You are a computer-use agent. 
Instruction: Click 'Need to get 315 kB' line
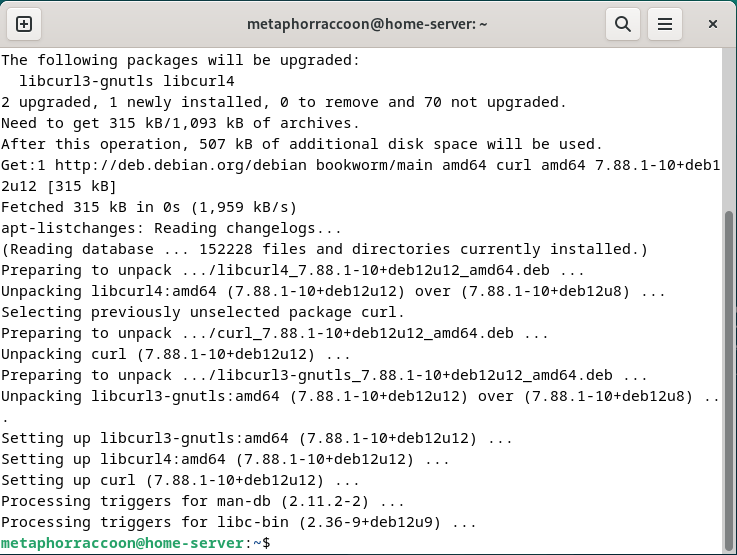pyautogui.click(x=180, y=123)
